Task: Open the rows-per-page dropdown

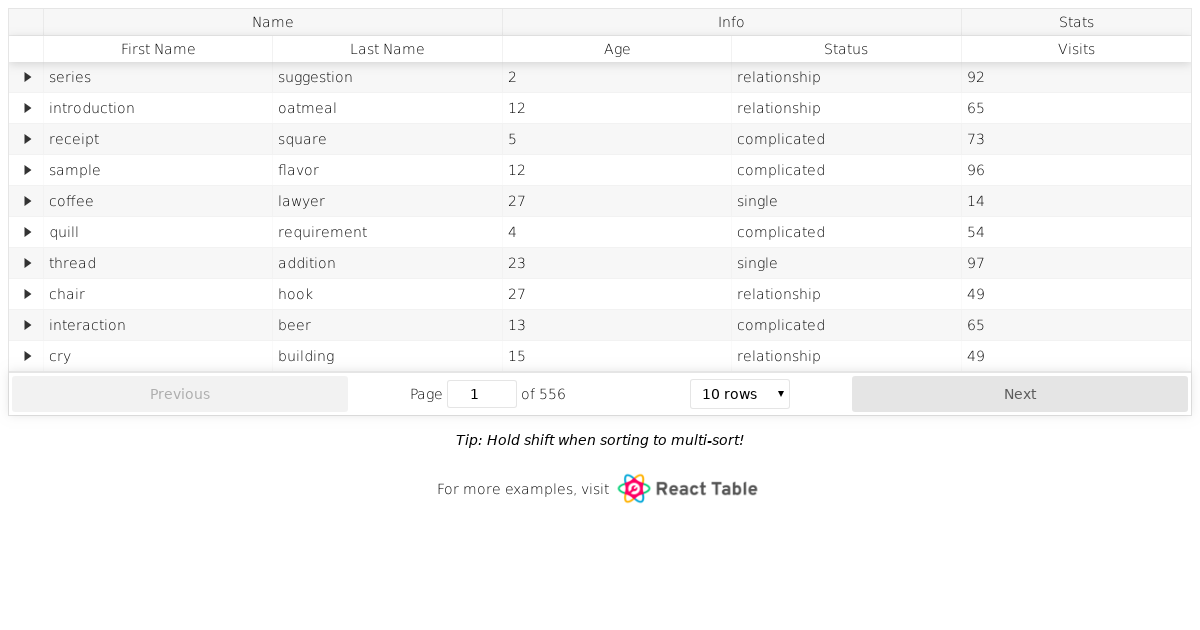Action: coord(739,393)
